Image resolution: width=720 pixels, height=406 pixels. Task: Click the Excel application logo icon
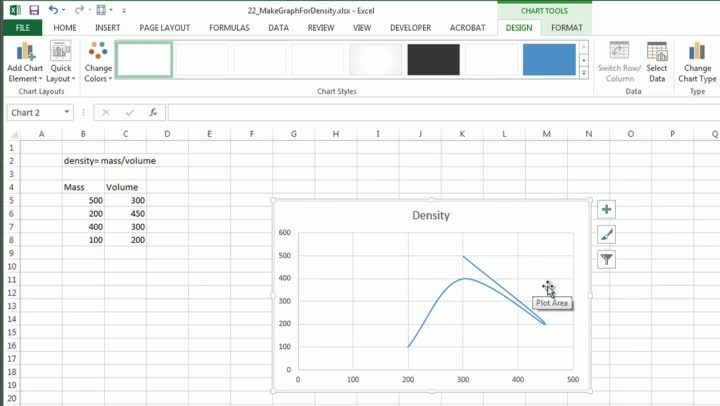click(15, 10)
